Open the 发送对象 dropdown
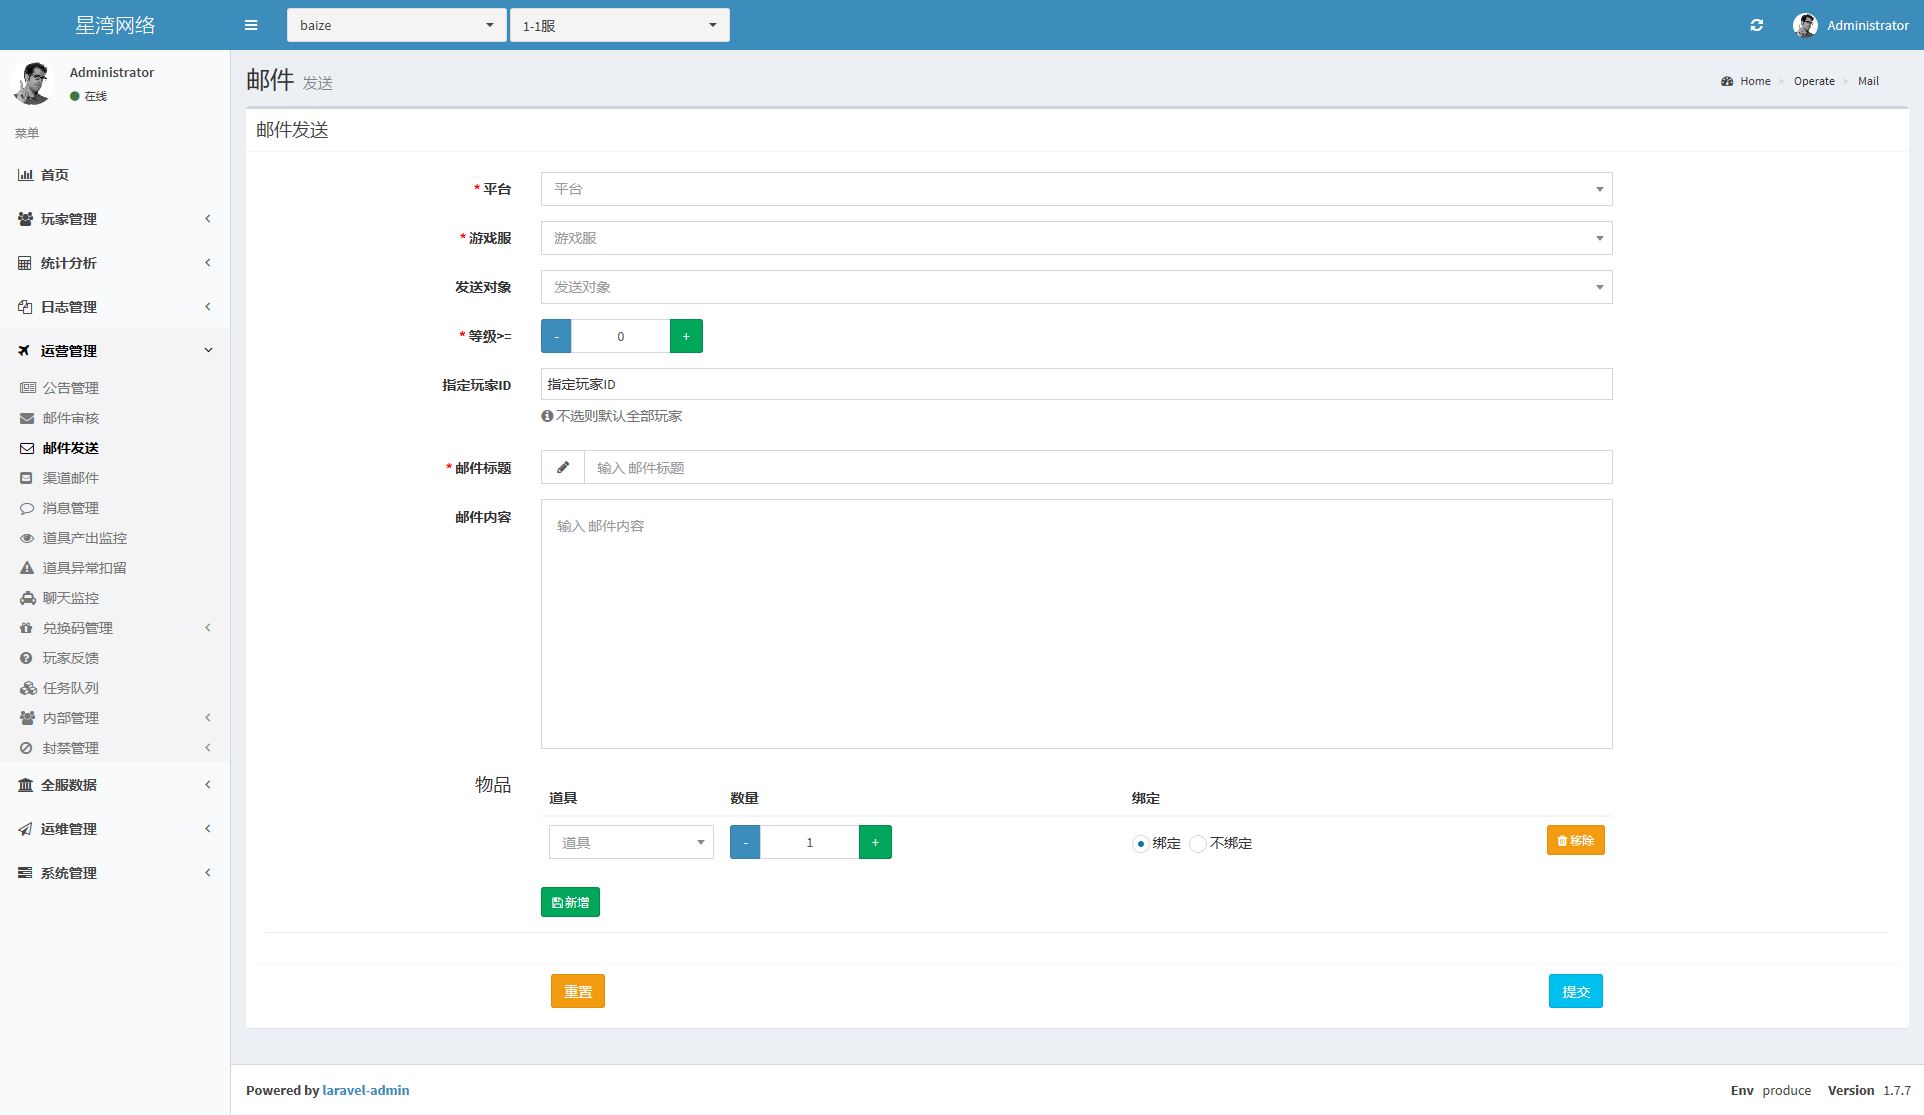Image resolution: width=1924 pixels, height=1115 pixels. coord(1076,287)
